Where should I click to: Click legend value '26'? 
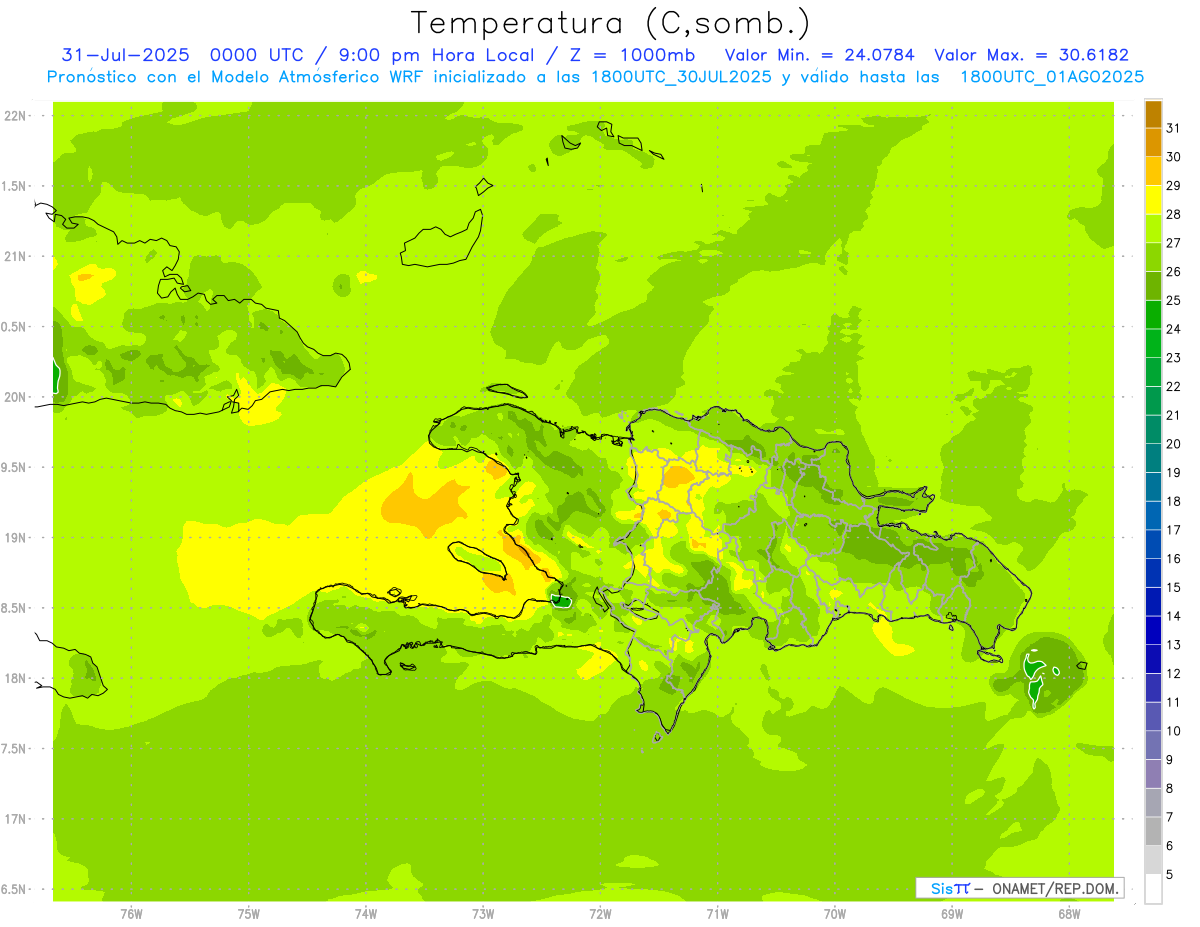(1173, 271)
